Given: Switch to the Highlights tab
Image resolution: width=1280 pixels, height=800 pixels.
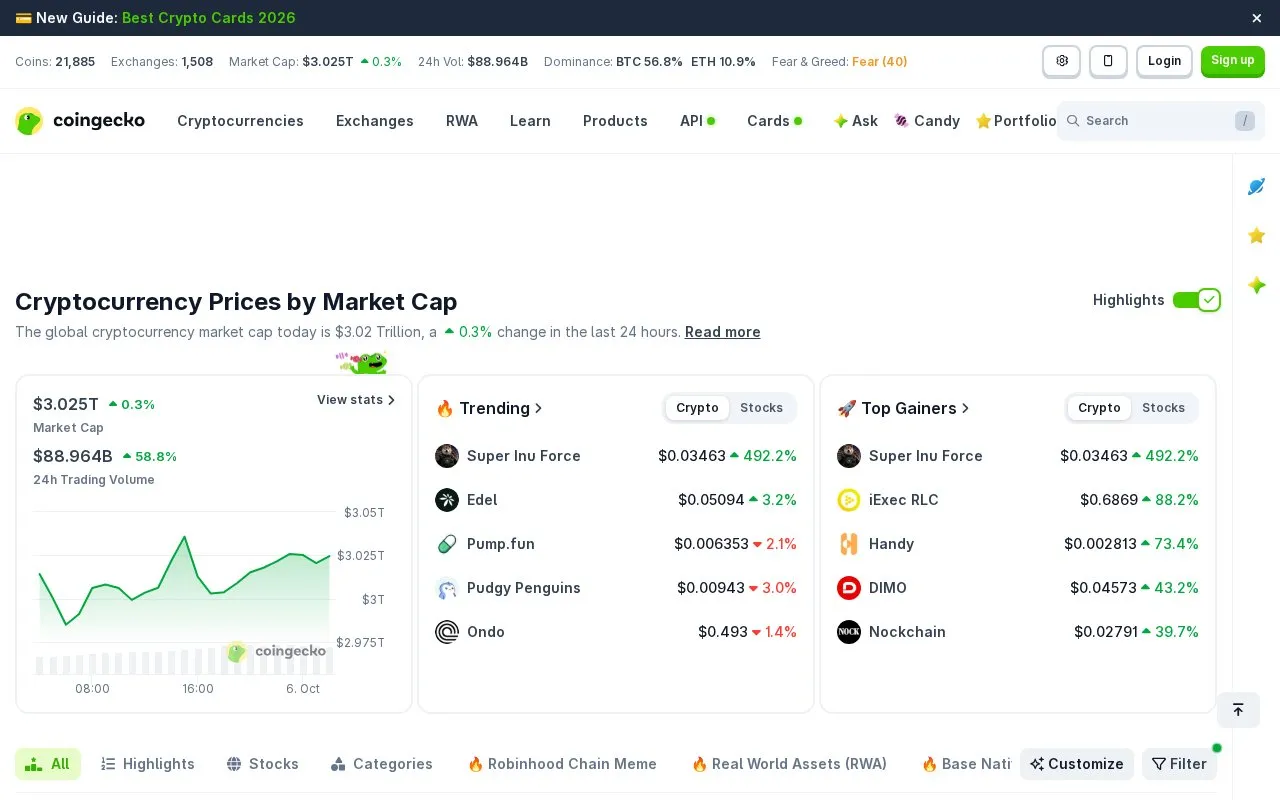Looking at the screenshot, I should (148, 764).
